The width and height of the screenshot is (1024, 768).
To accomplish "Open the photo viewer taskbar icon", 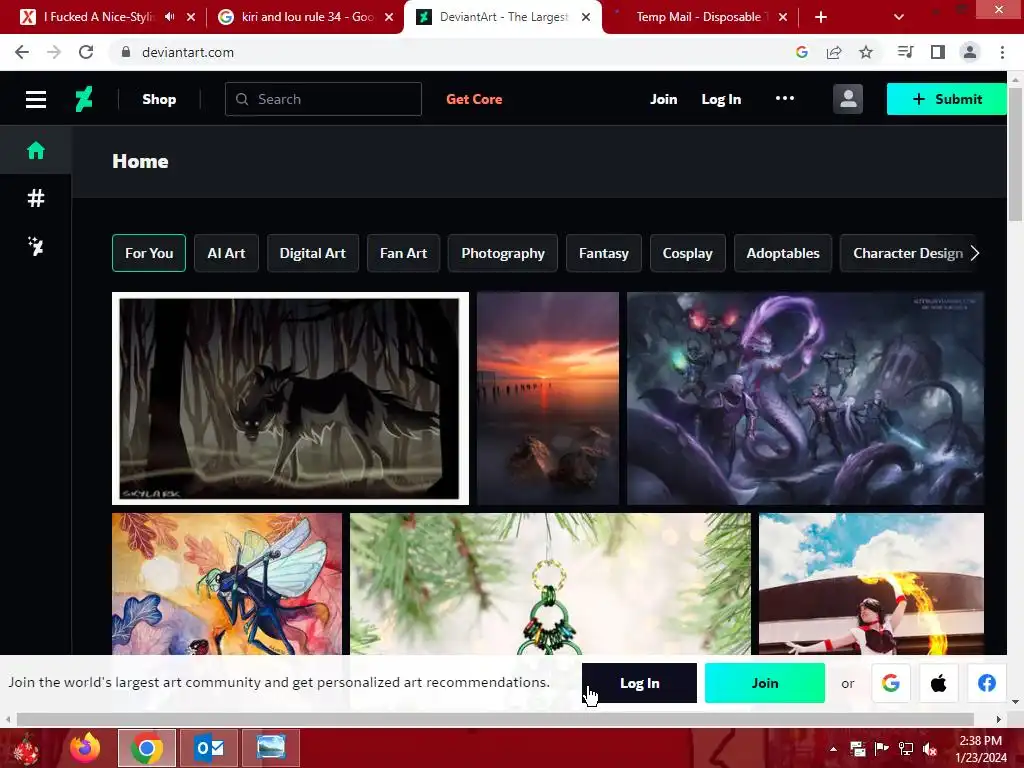I will coord(271,748).
